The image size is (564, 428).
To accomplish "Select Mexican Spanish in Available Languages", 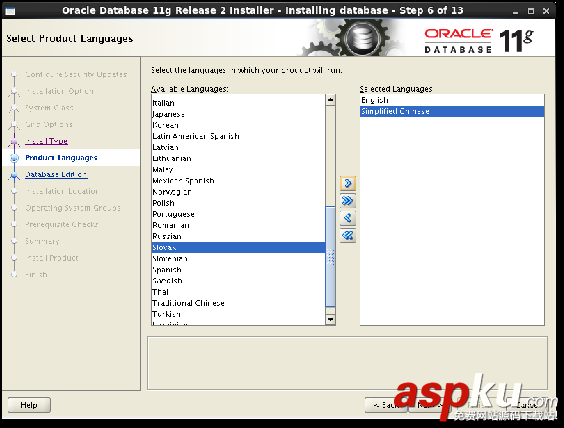I will pyautogui.click(x=238, y=181).
